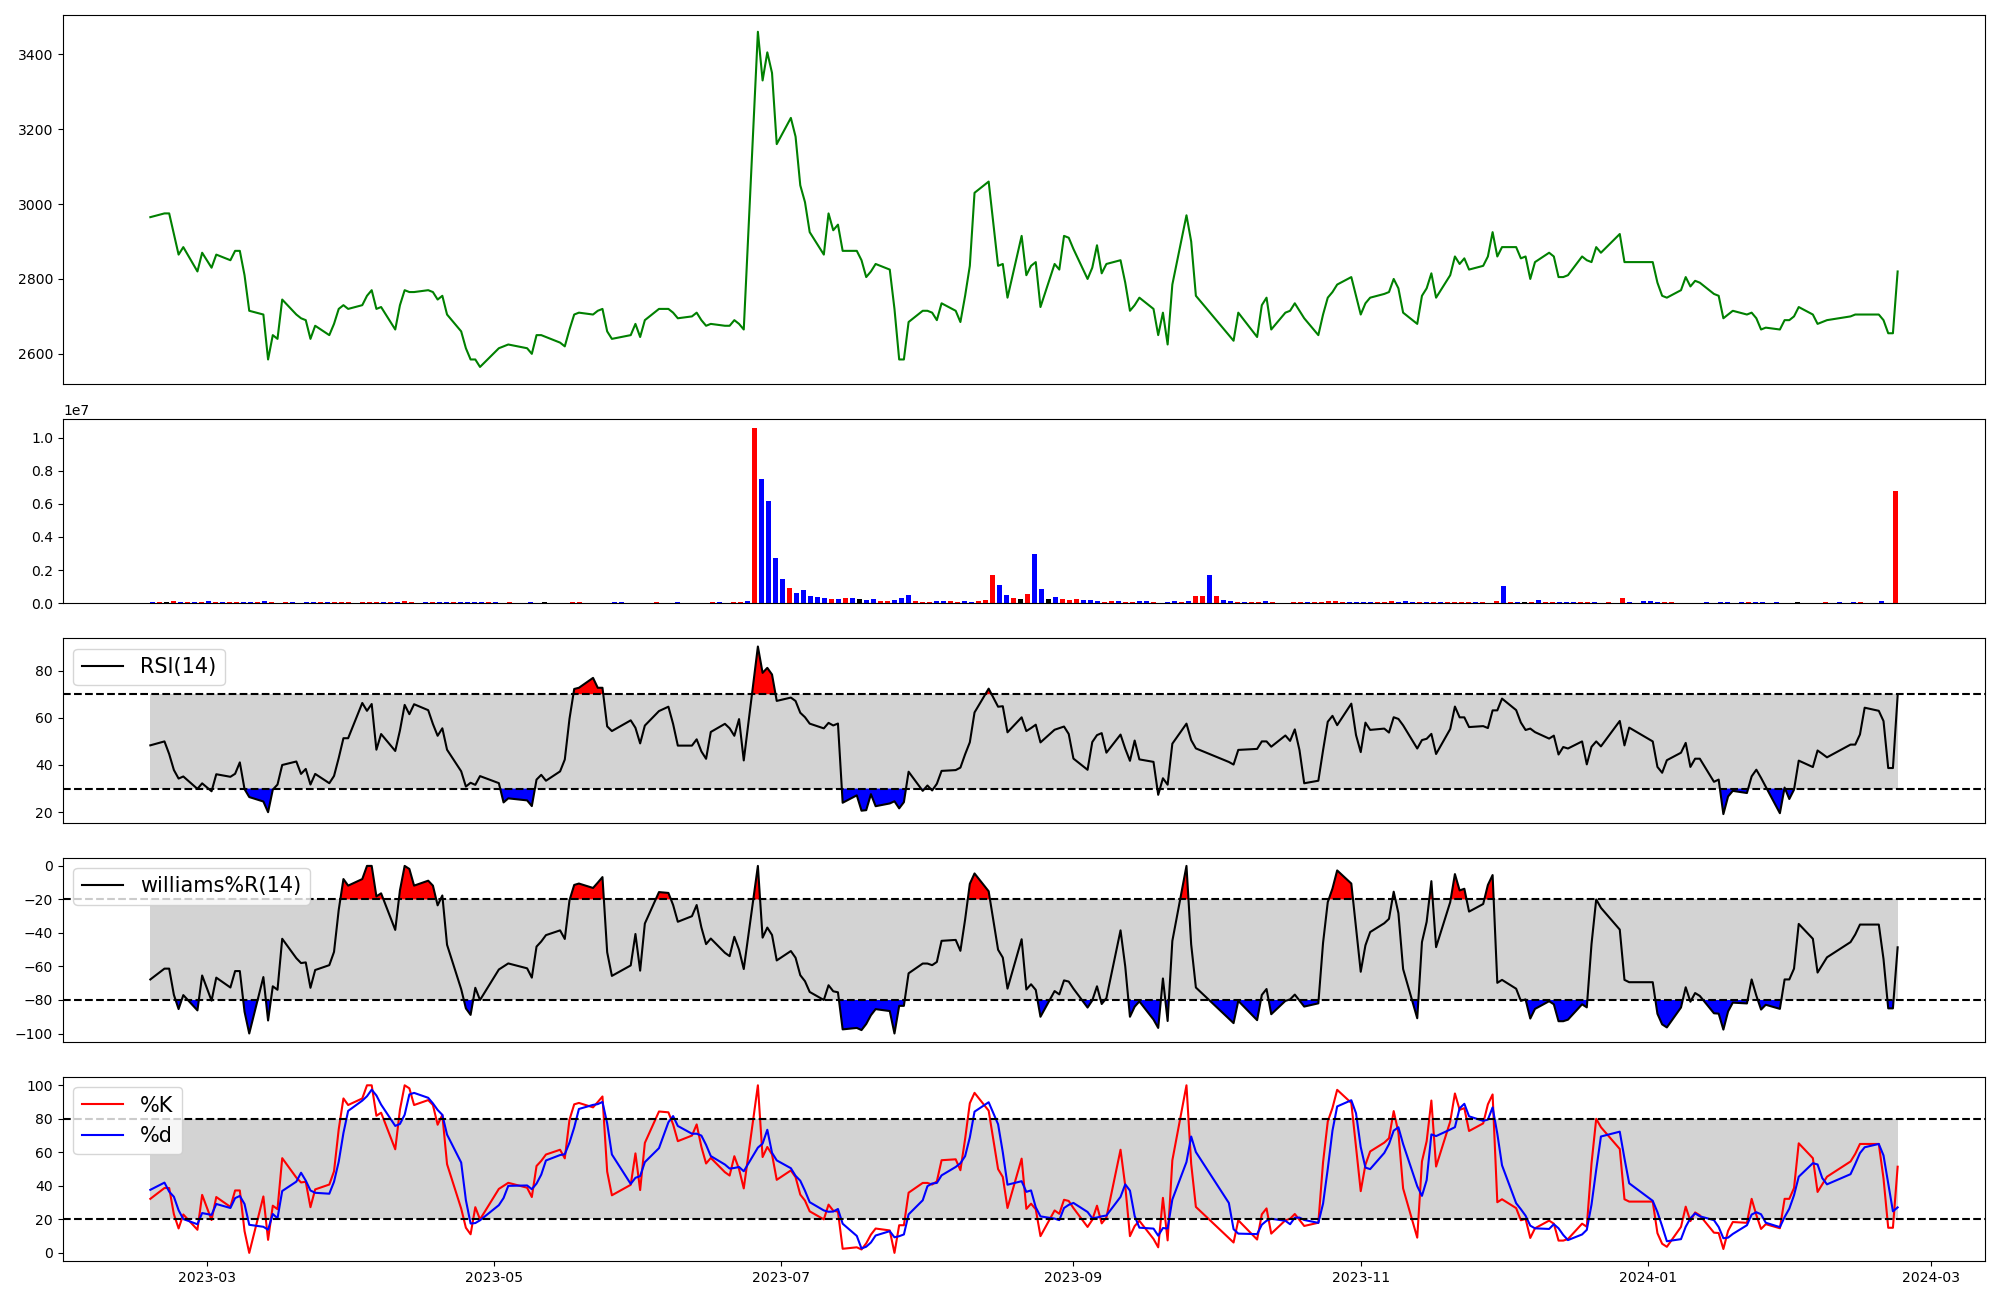The height and width of the screenshot is (1300, 2000).
Task: Click the green price line's highest peak
Action: coord(757,33)
